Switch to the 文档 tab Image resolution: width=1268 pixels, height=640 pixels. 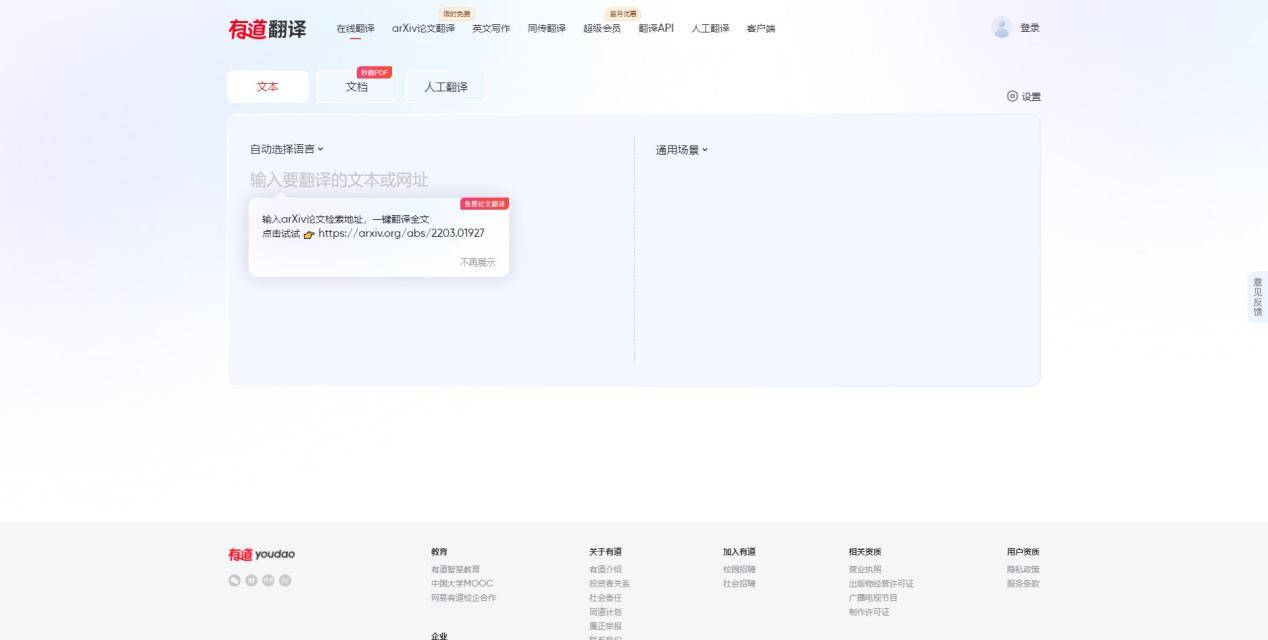click(357, 87)
